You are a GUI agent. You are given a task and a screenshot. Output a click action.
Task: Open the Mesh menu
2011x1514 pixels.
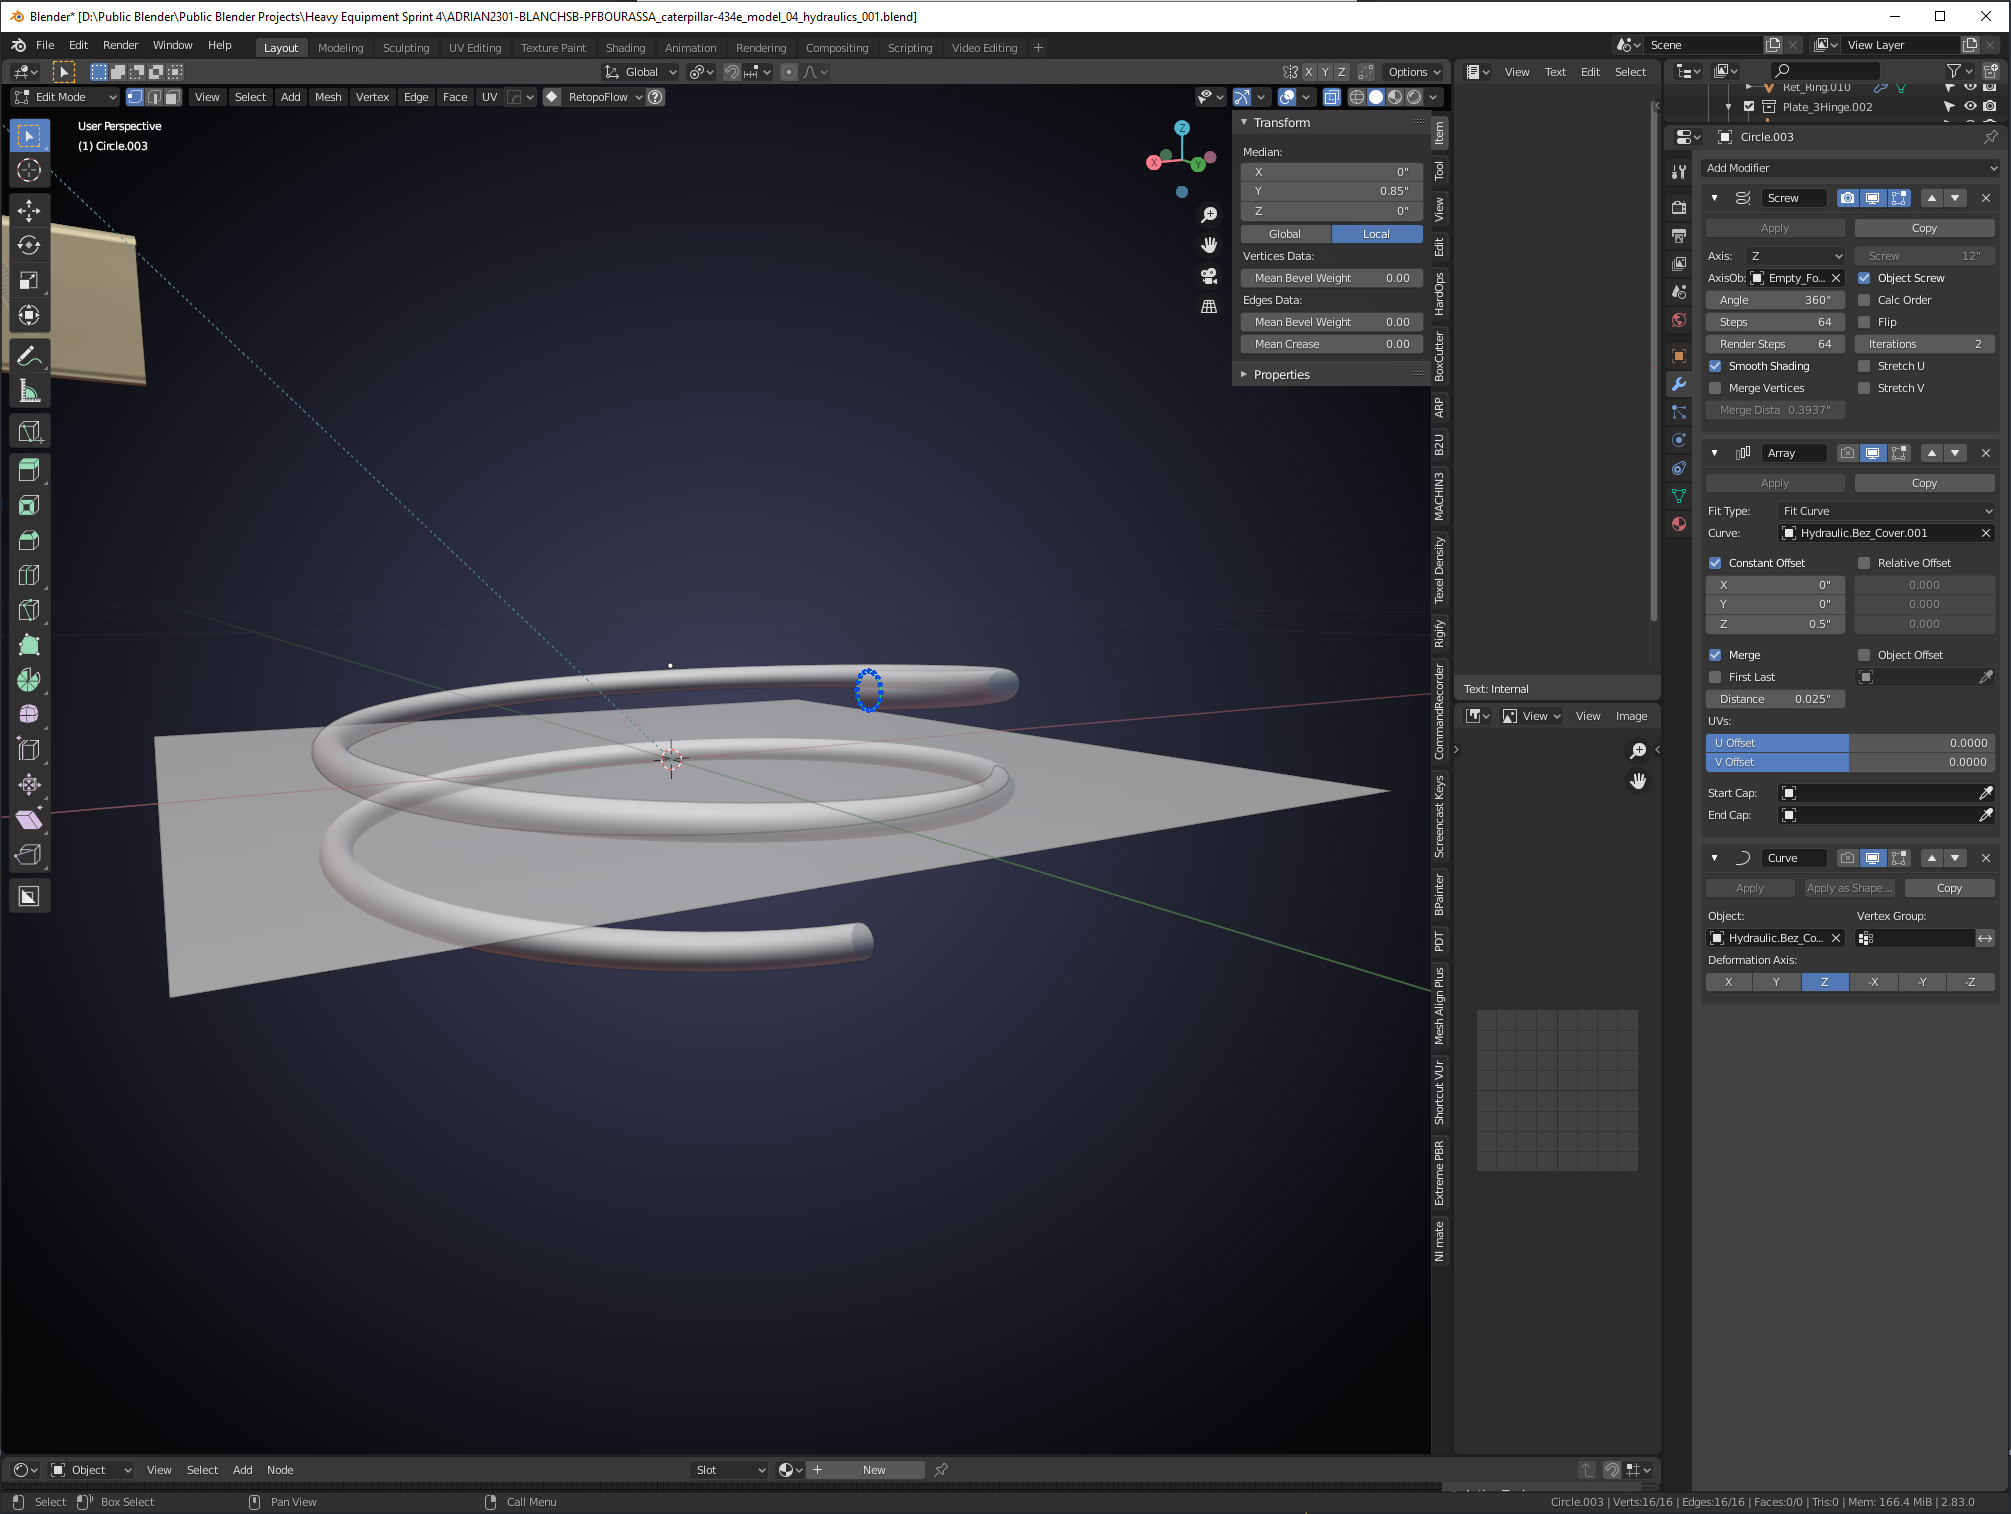coord(327,97)
